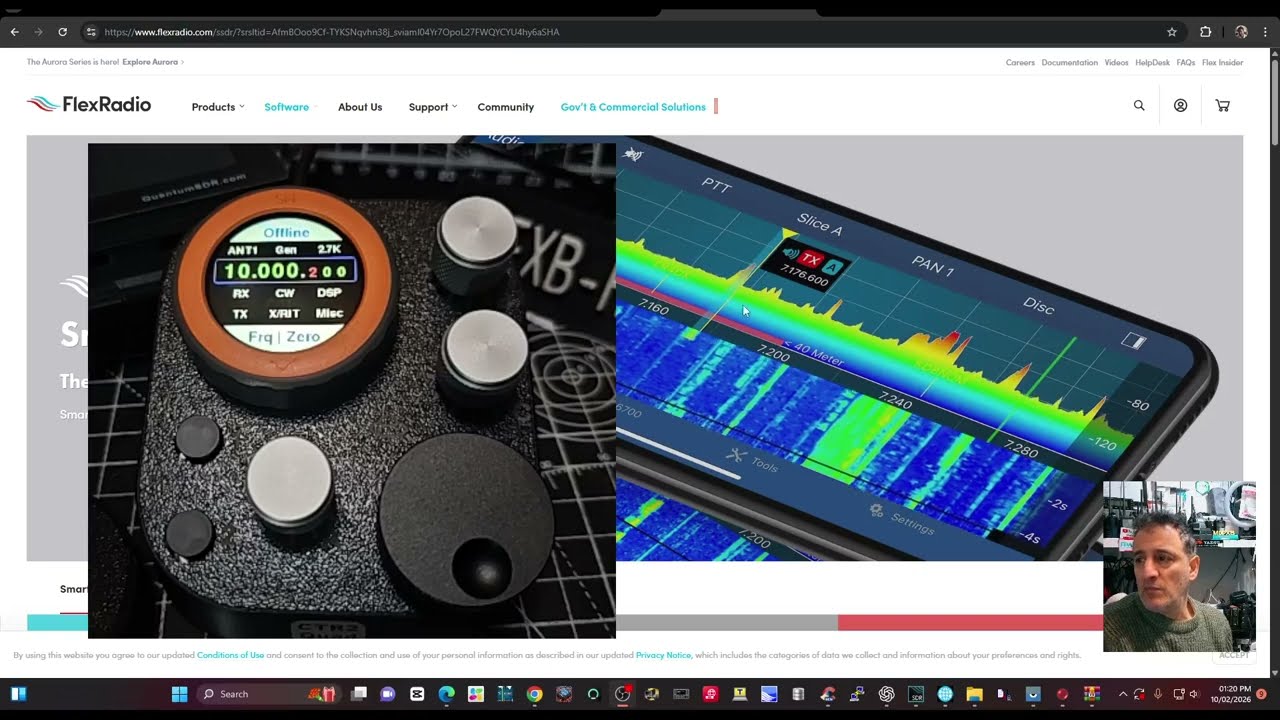Image resolution: width=1280 pixels, height=720 pixels.
Task: Open the Documentation link
Action: (x=1069, y=62)
